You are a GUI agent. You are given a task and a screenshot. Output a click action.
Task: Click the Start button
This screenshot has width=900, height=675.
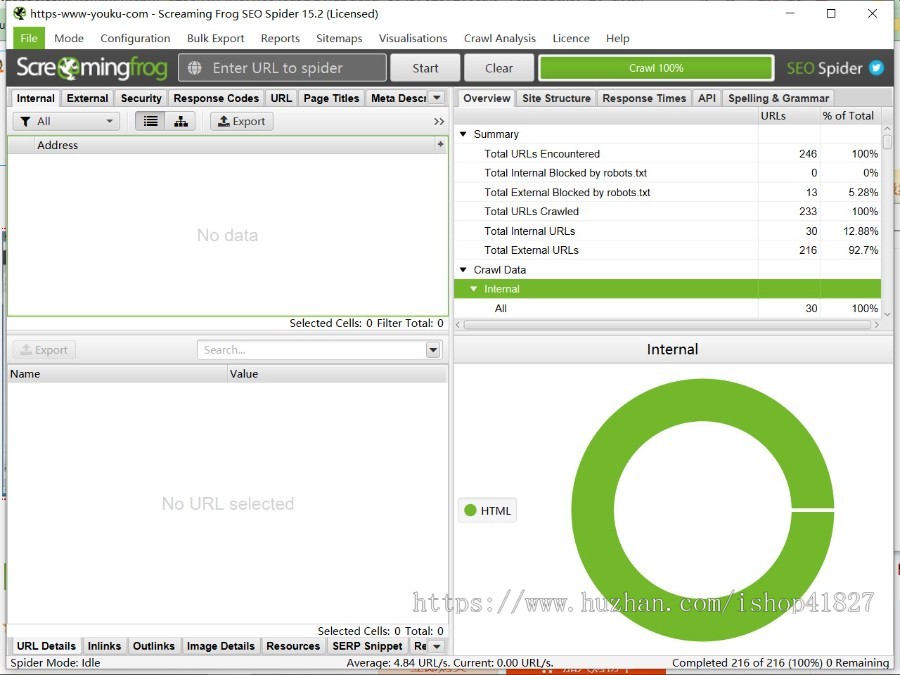pos(425,68)
